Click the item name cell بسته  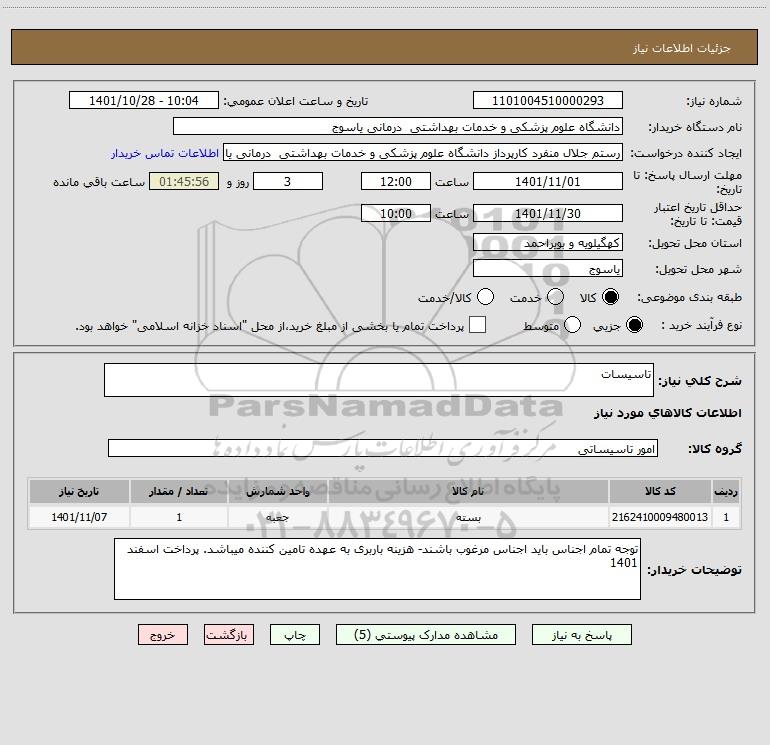tap(468, 517)
